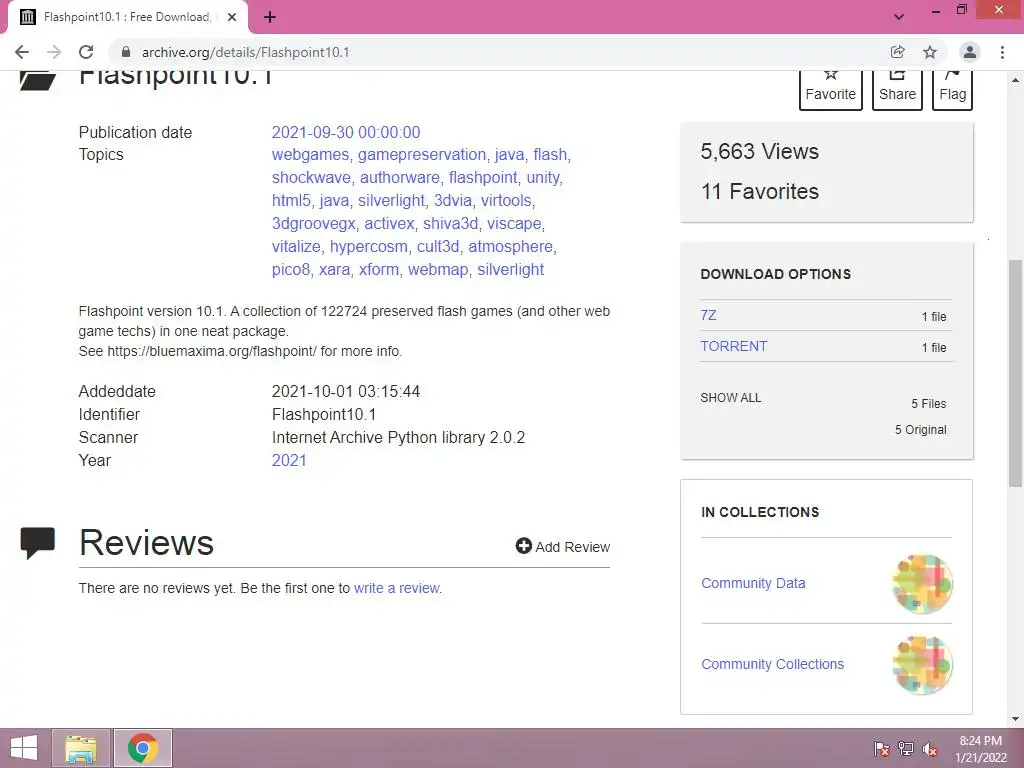Open the hypercosm topic link

(368, 247)
